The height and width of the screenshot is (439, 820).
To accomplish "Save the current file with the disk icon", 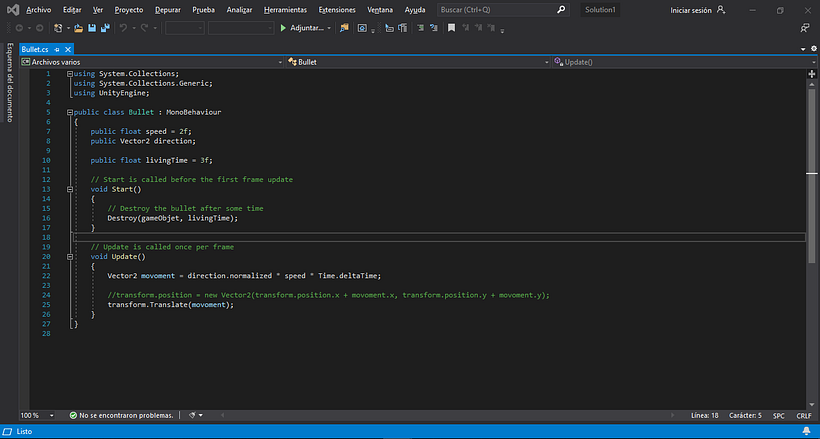I will [x=92, y=28].
